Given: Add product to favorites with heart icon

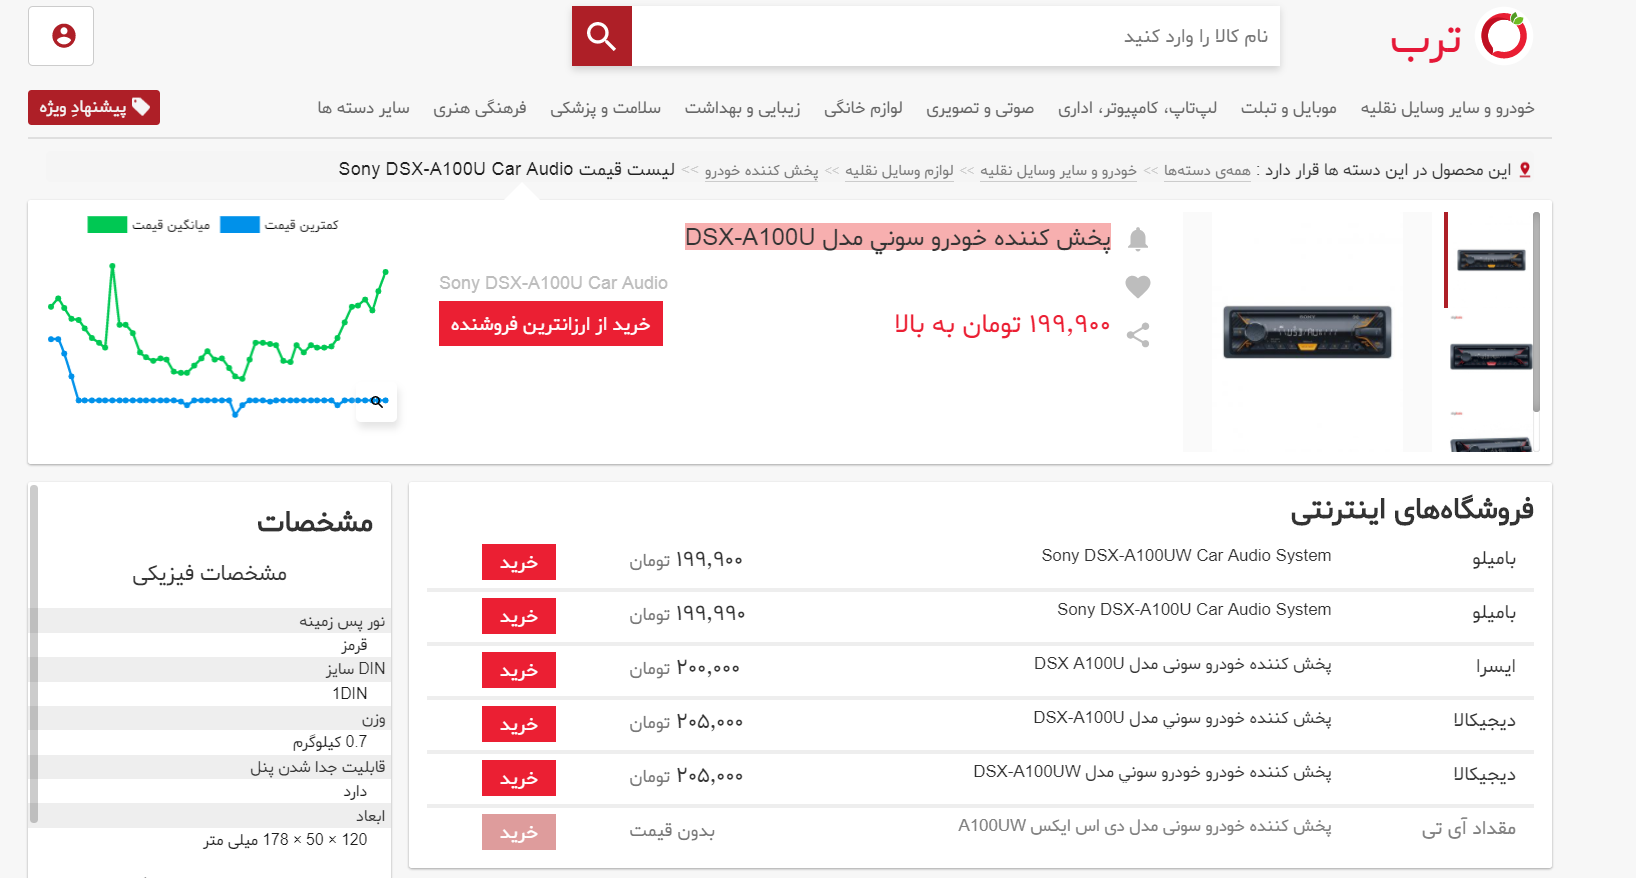Looking at the screenshot, I should pyautogui.click(x=1137, y=286).
